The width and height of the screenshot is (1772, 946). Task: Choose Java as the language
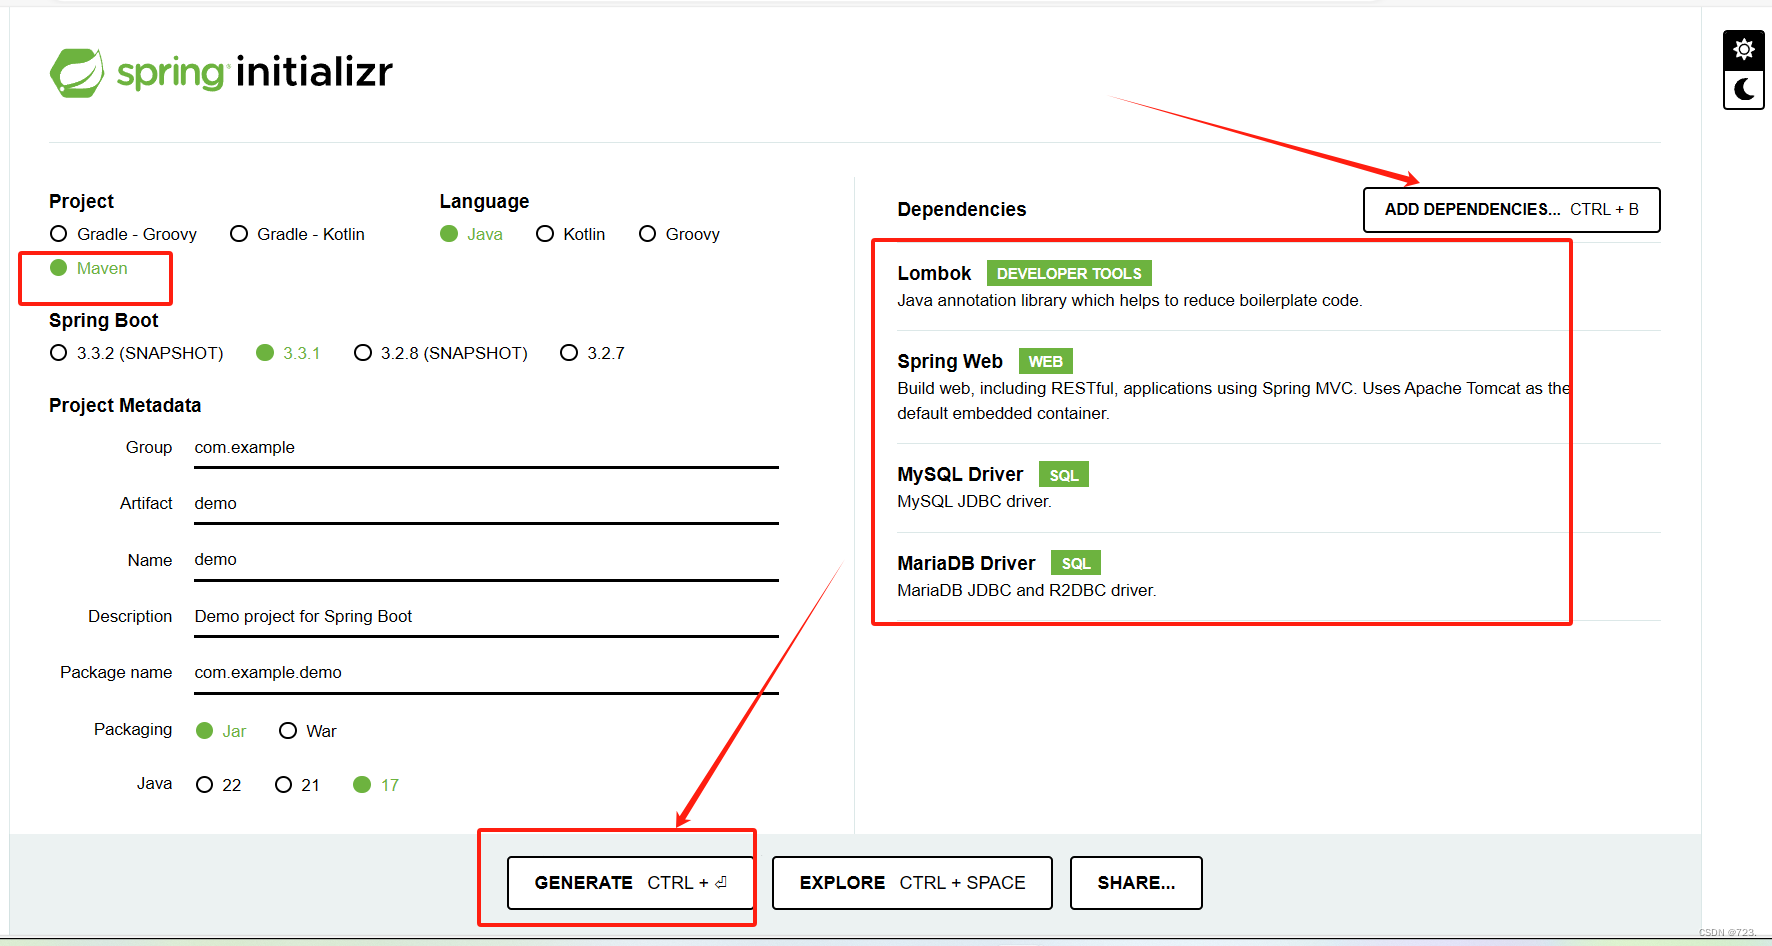(472, 234)
